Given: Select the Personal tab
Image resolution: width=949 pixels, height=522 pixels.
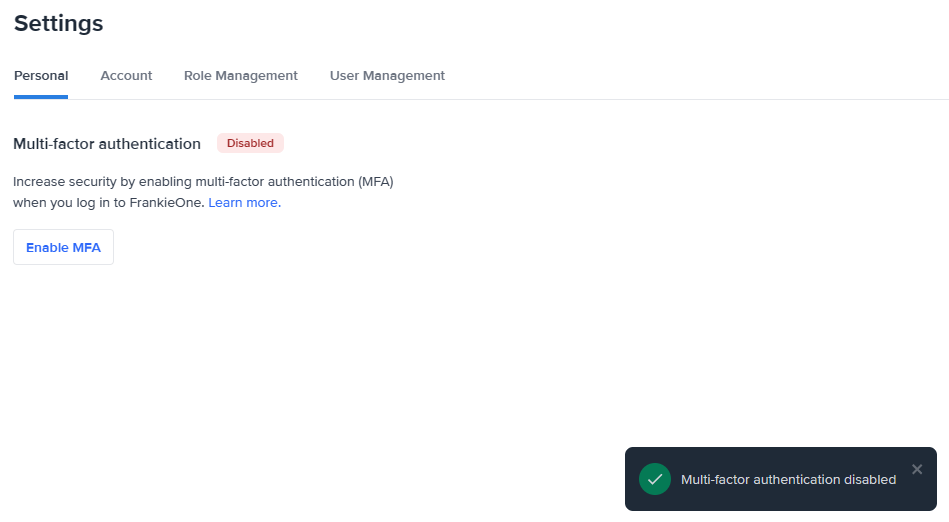Looking at the screenshot, I should click(x=41, y=76).
